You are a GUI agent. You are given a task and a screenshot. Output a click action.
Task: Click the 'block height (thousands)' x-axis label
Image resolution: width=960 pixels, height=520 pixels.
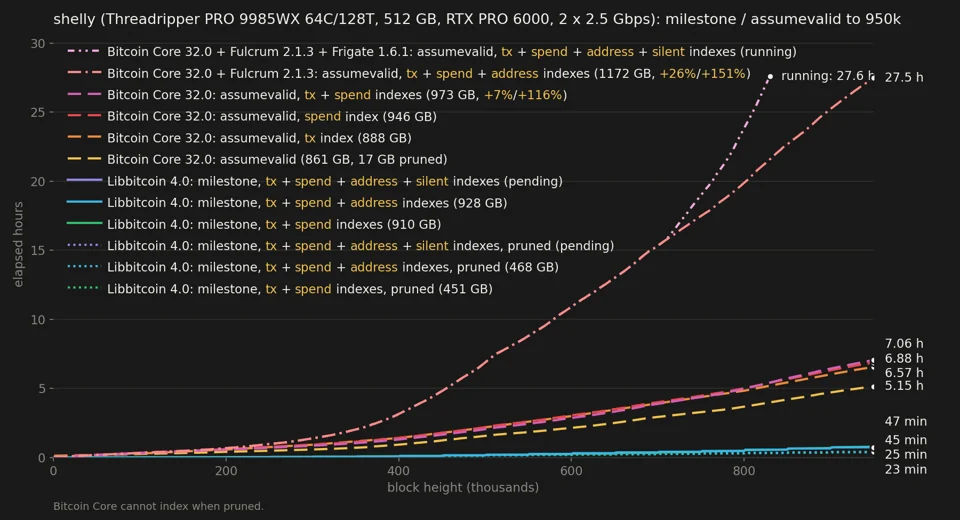coord(463,488)
